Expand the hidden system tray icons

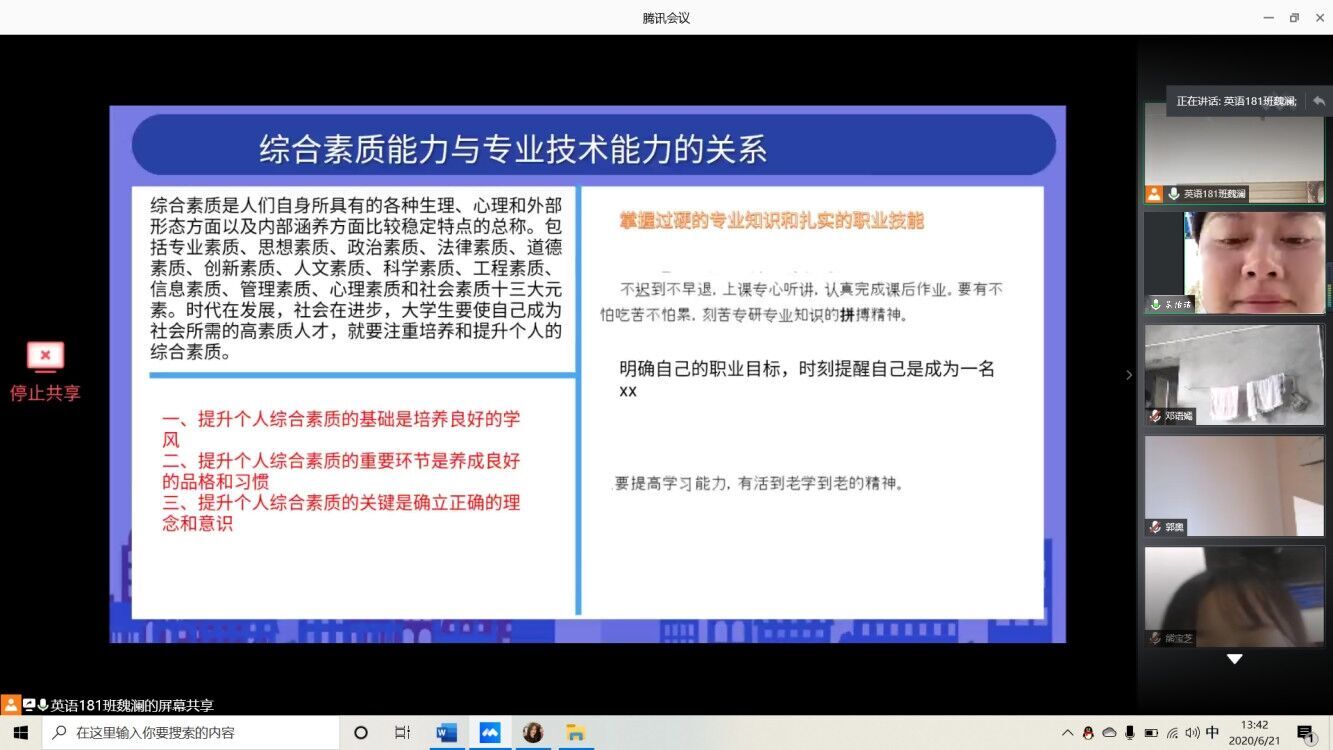point(1067,733)
